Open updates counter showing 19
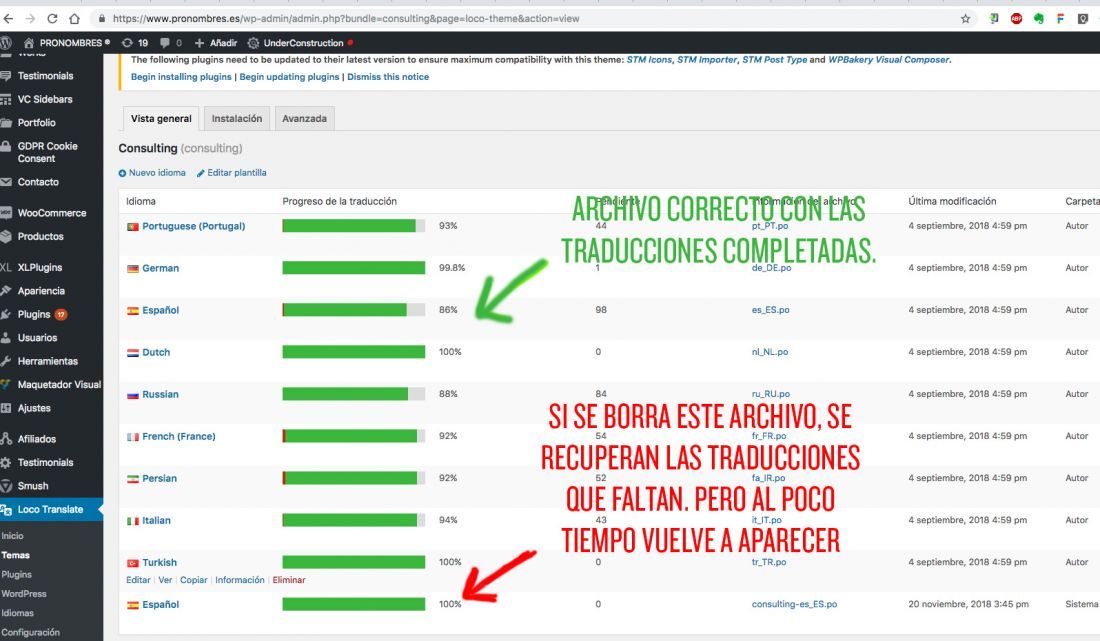 click(x=135, y=43)
